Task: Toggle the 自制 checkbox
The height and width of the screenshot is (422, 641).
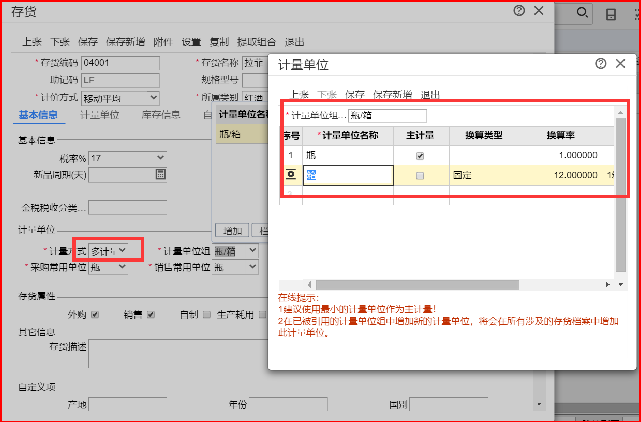Action: point(207,314)
